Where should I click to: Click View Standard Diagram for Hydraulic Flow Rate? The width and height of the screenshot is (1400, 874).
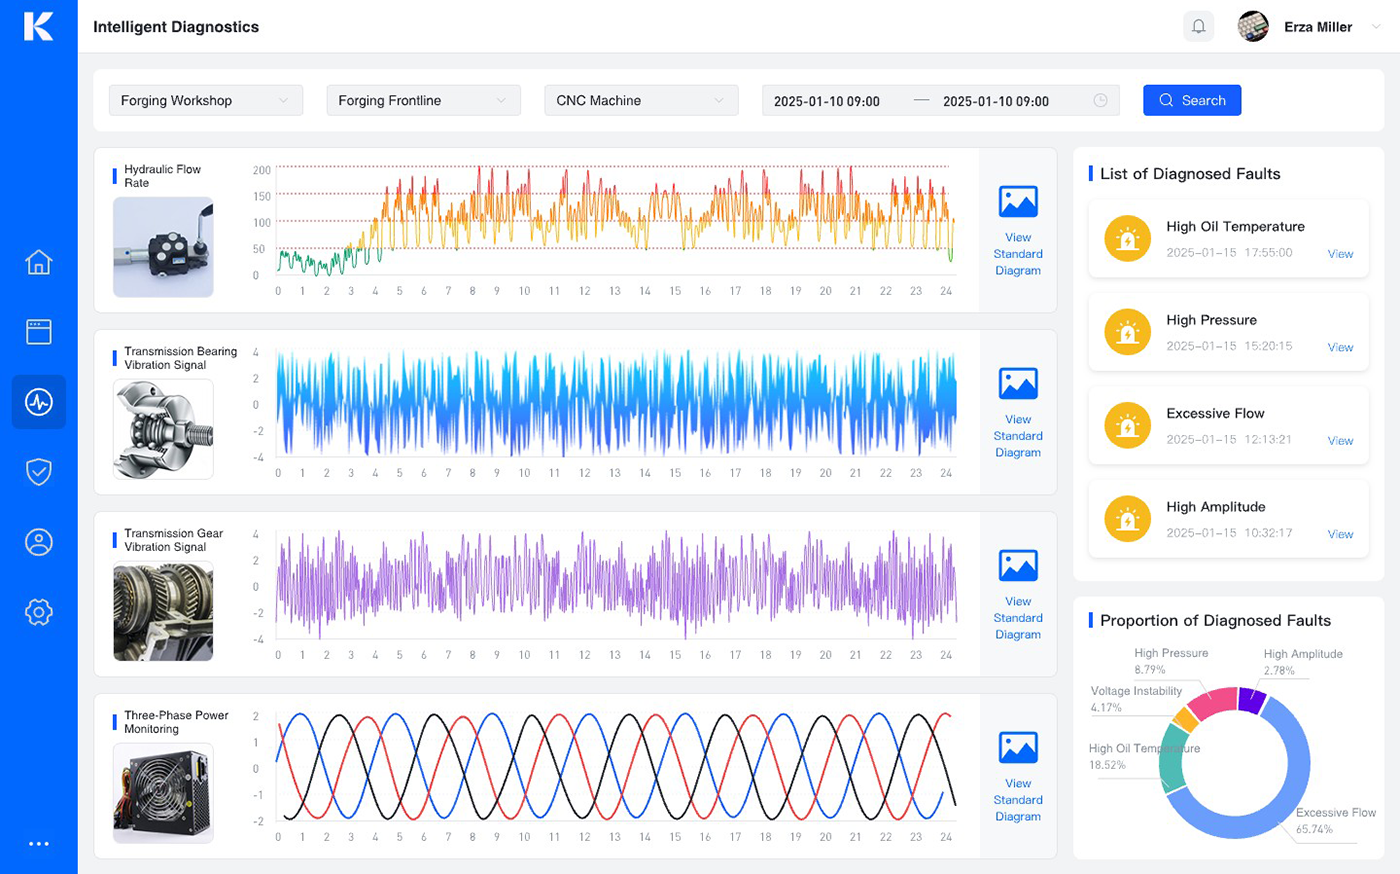click(1018, 254)
